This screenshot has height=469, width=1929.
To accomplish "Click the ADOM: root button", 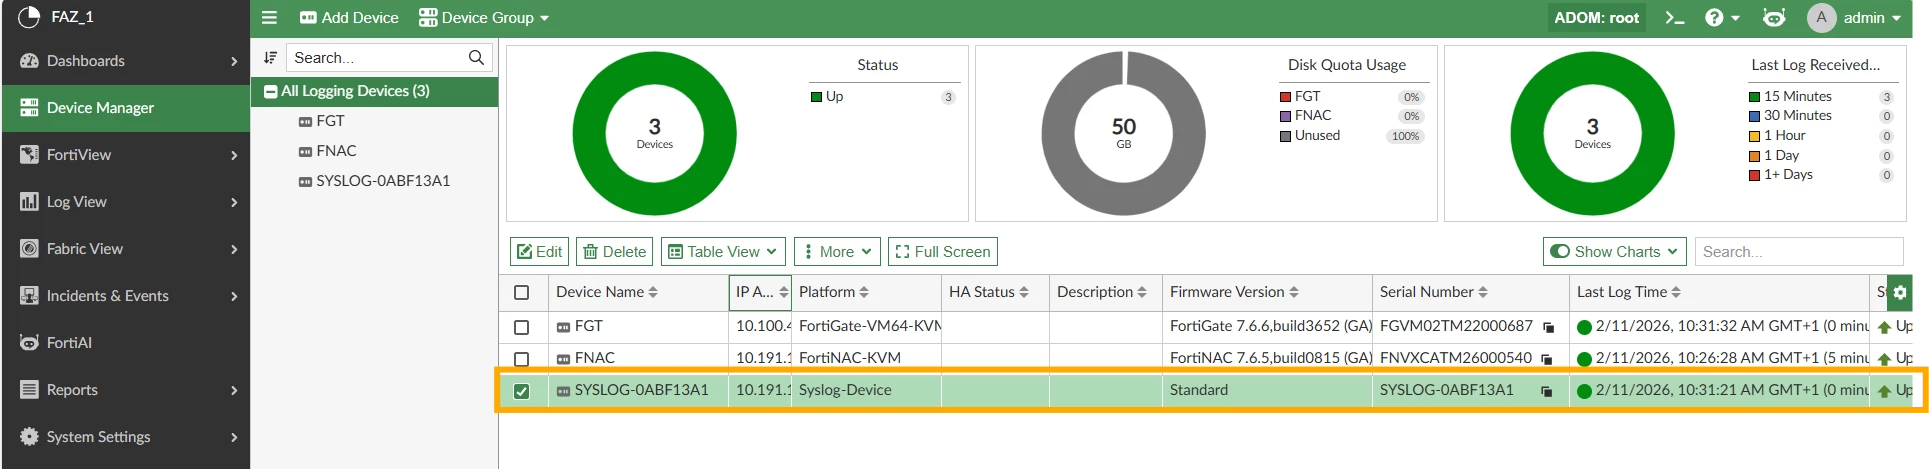I will point(1596,18).
